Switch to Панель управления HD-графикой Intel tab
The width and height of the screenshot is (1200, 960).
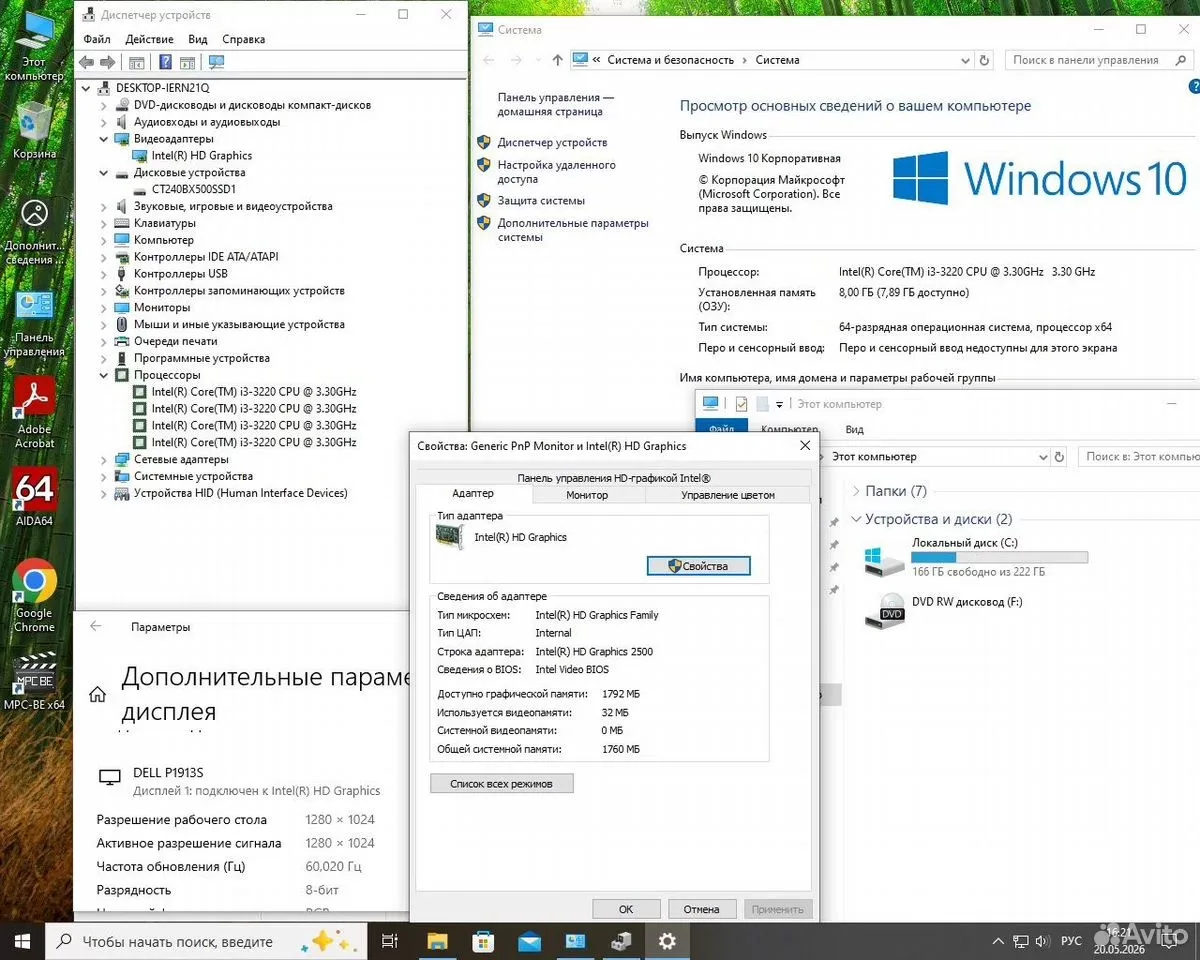pos(614,478)
